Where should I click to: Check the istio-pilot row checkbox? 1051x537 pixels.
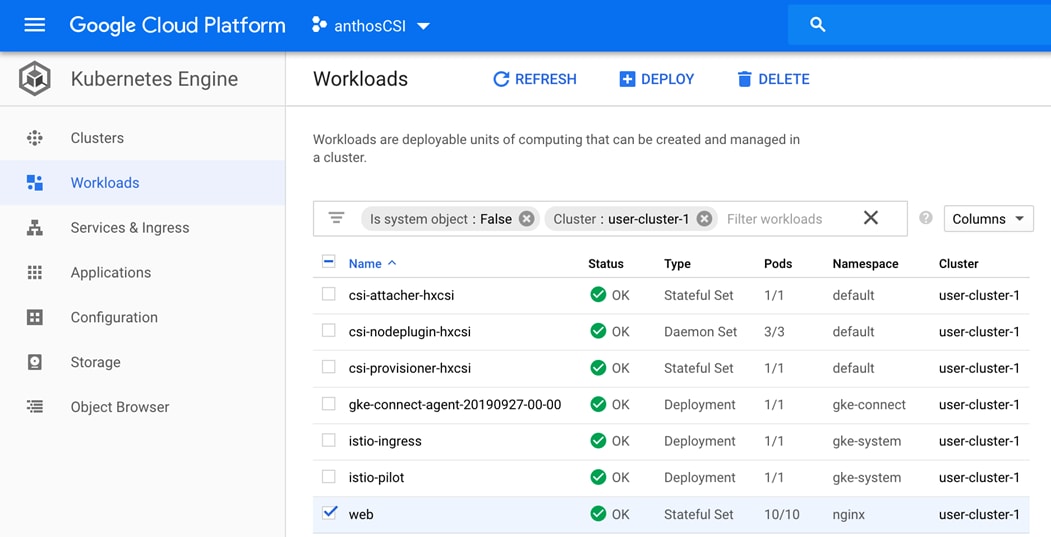click(x=328, y=476)
